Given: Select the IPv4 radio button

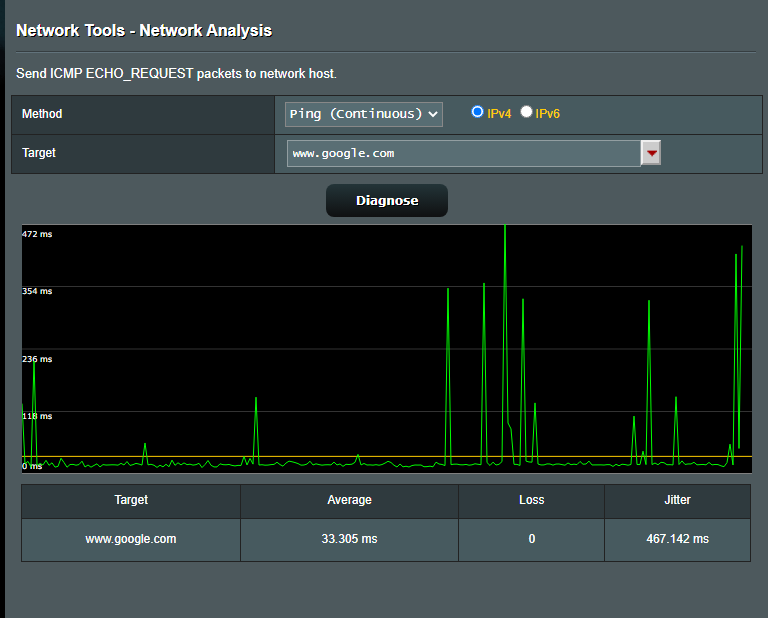Looking at the screenshot, I should 478,113.
